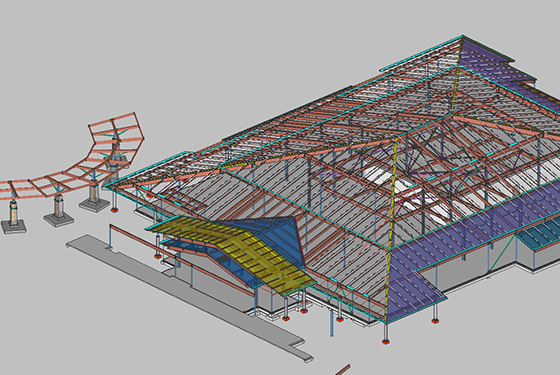This screenshot has height=375, width=560.
Task: Select the orange beam fragment at bottom edge
Action: pos(342,370)
